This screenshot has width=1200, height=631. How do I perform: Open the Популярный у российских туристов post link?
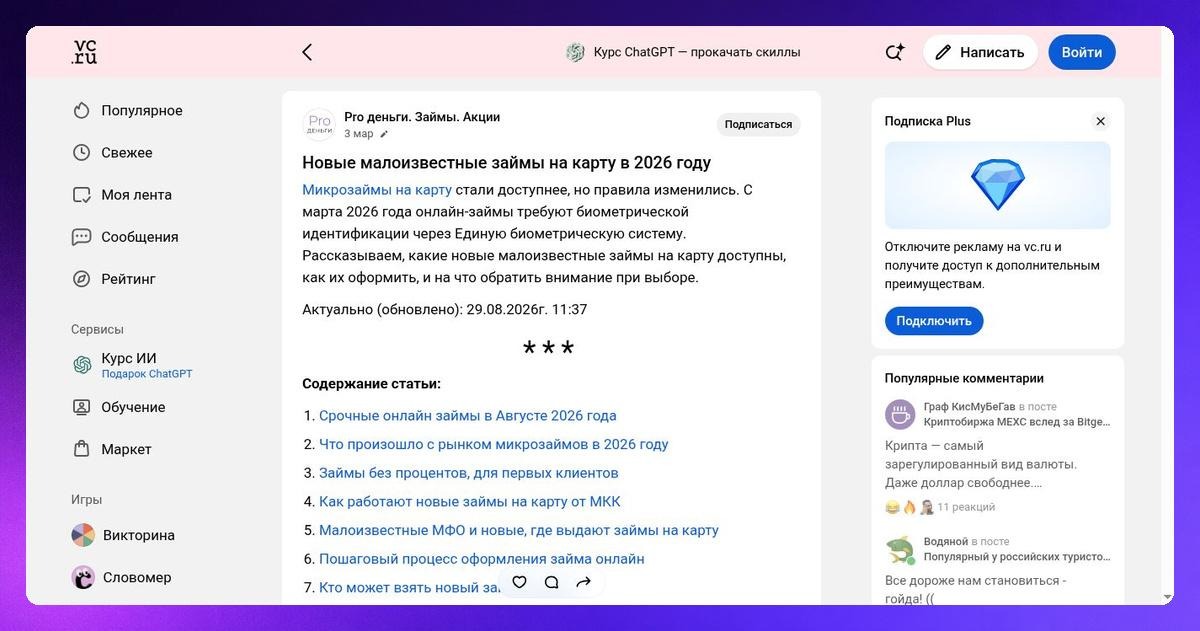(1017, 557)
